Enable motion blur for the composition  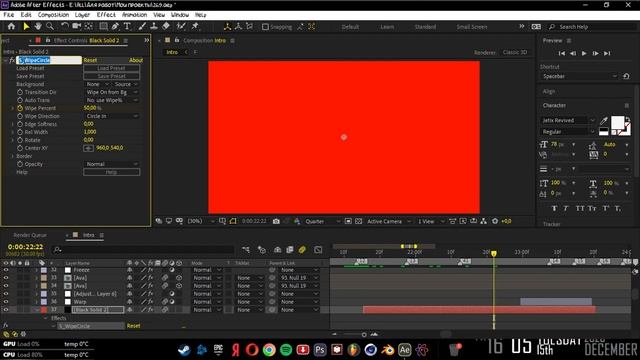tap(302, 249)
